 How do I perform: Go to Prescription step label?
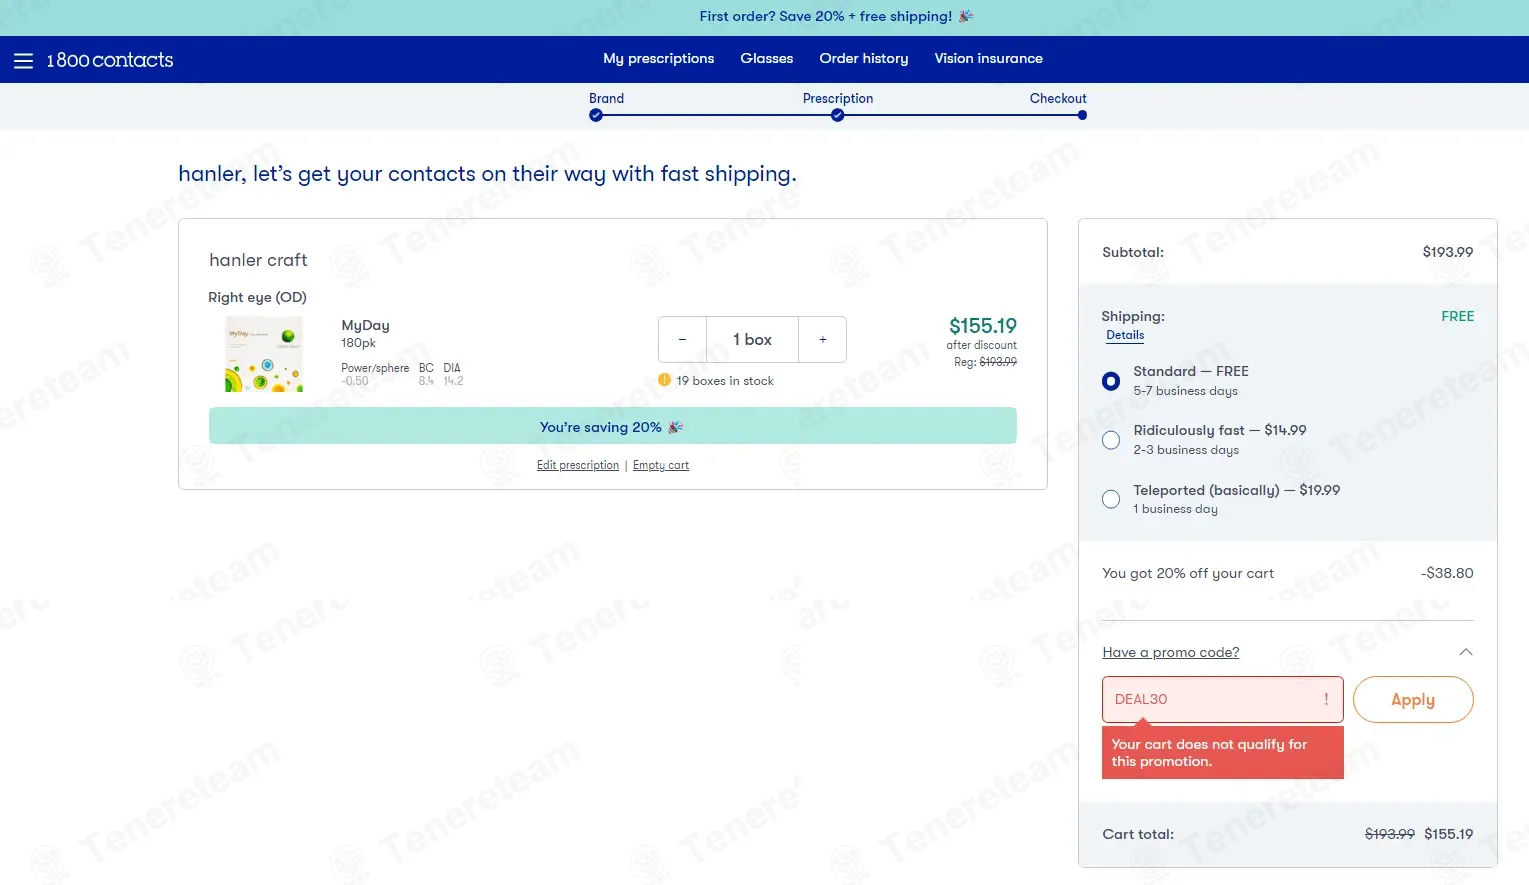point(838,98)
